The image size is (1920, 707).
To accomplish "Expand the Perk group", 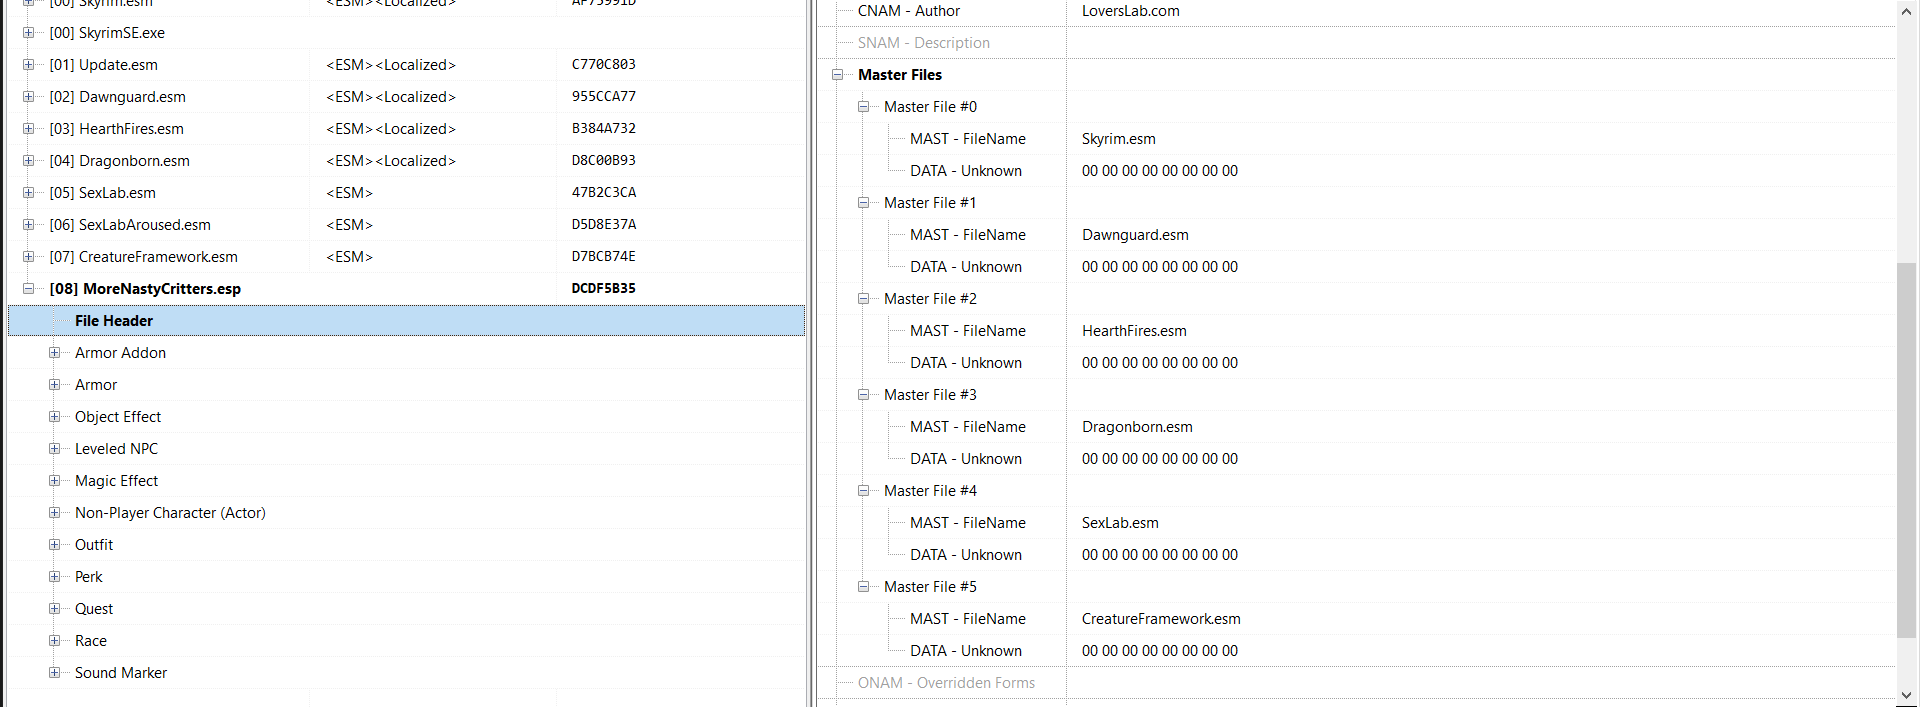I will [x=55, y=577].
